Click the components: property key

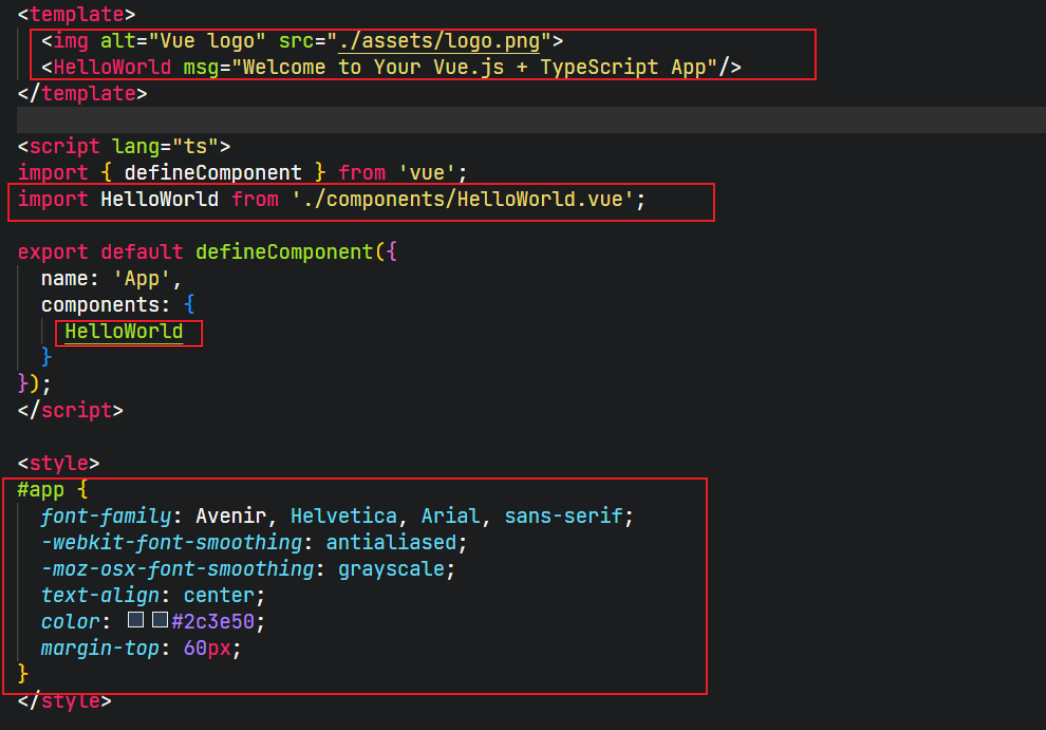tap(105, 305)
